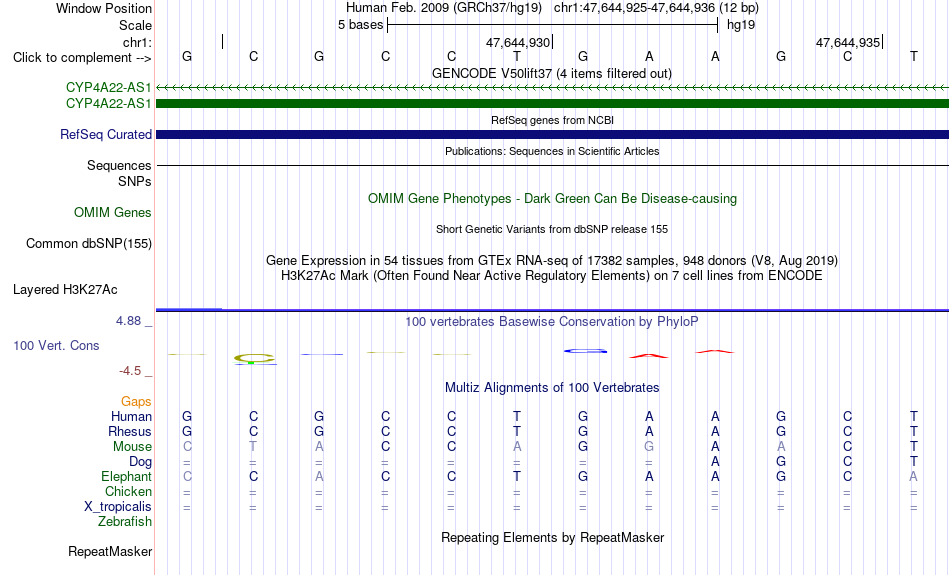This screenshot has width=950, height=575.
Task: Click the Sequences track label
Action: click(x=119, y=165)
